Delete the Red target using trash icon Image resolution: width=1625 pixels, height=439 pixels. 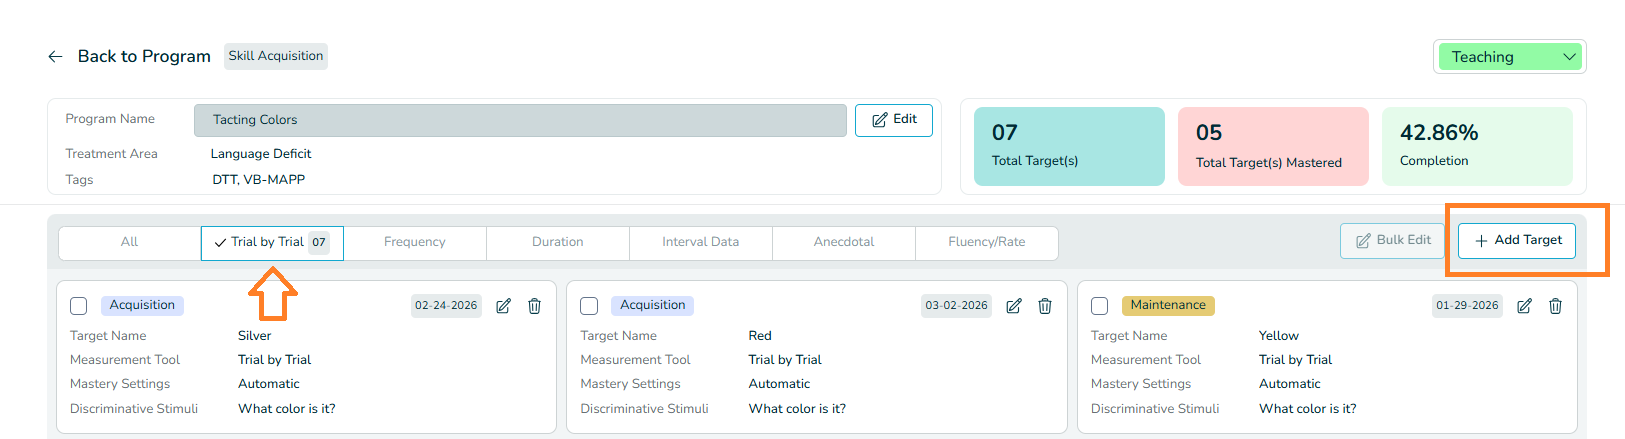pos(1045,306)
